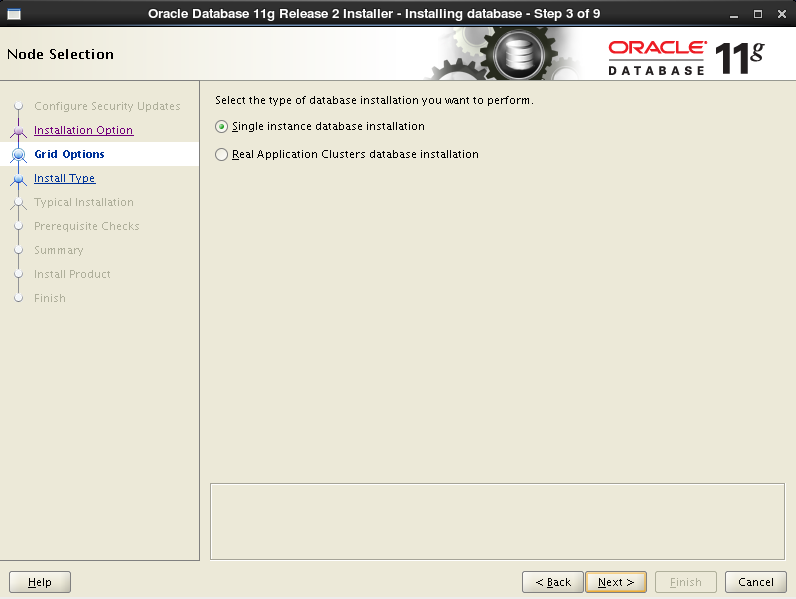
Task: Click the empty message area at the bottom
Action: (498, 521)
